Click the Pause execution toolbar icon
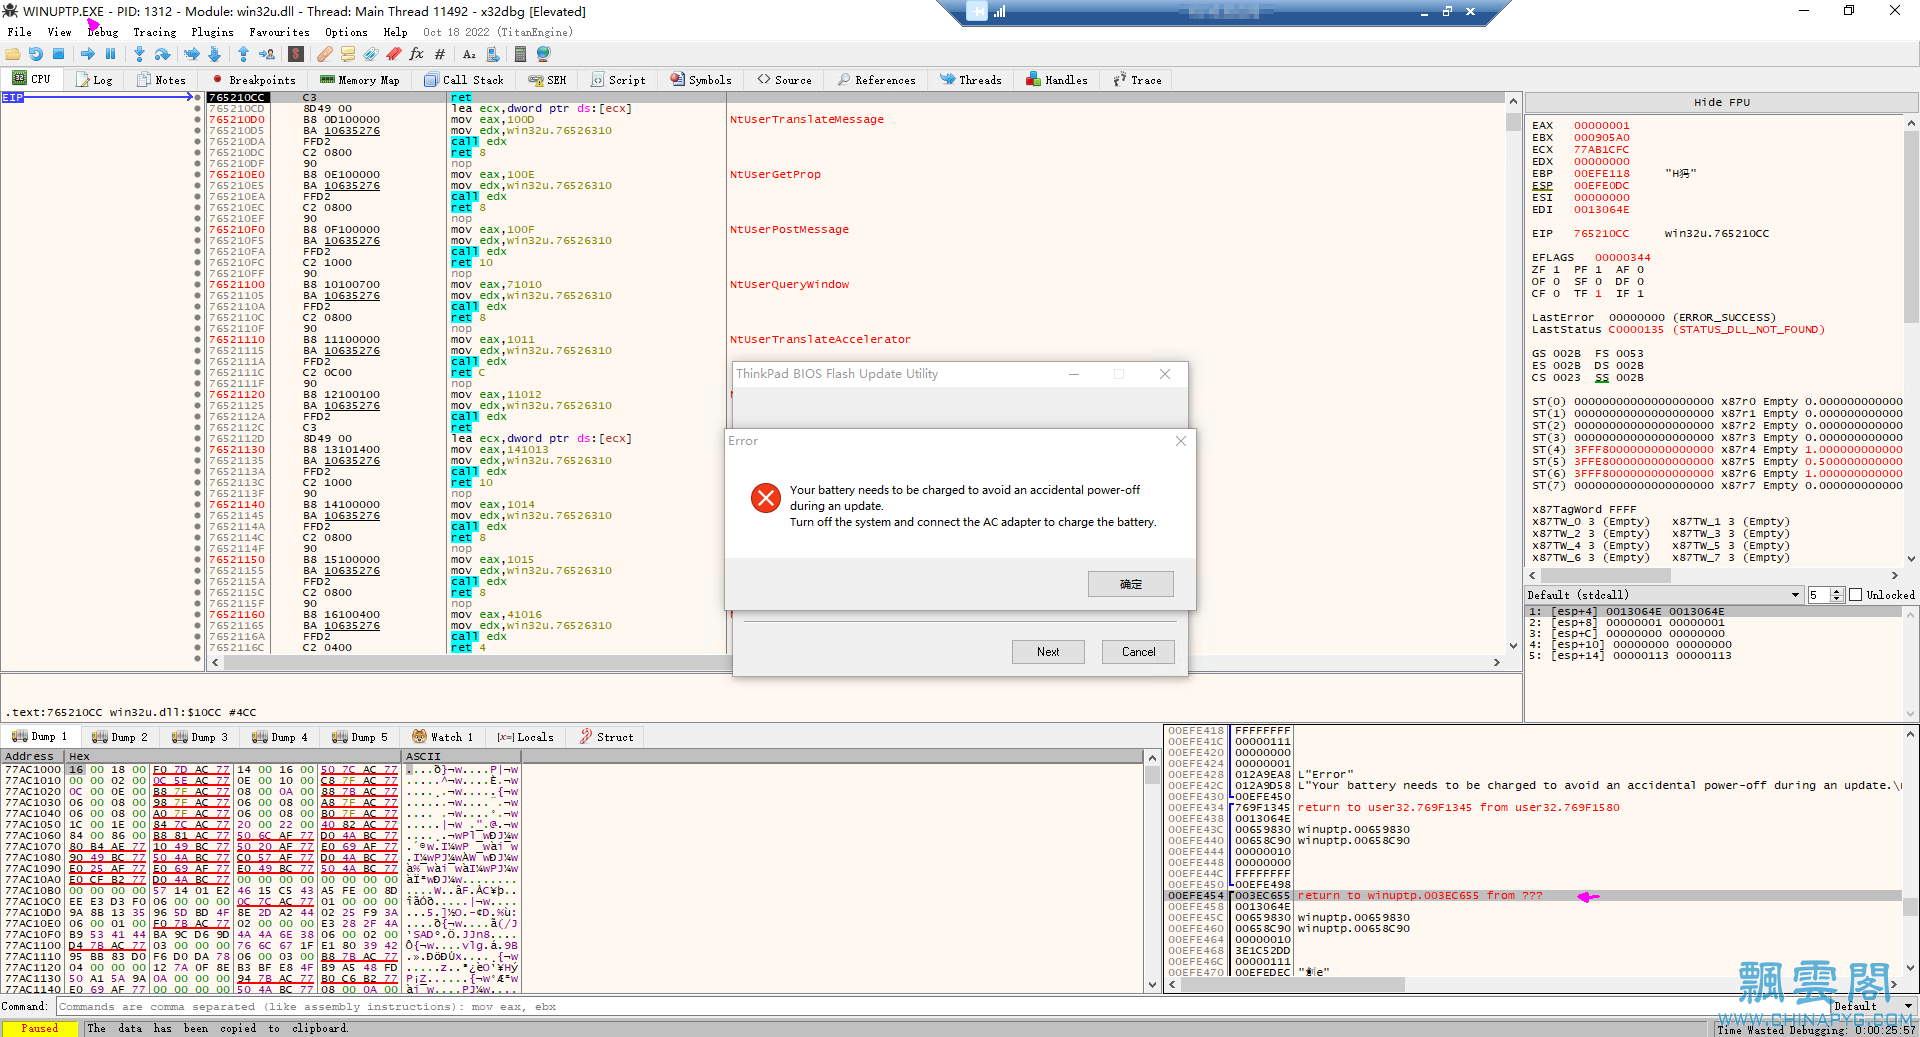Viewport: 1920px width, 1037px height. click(x=111, y=54)
